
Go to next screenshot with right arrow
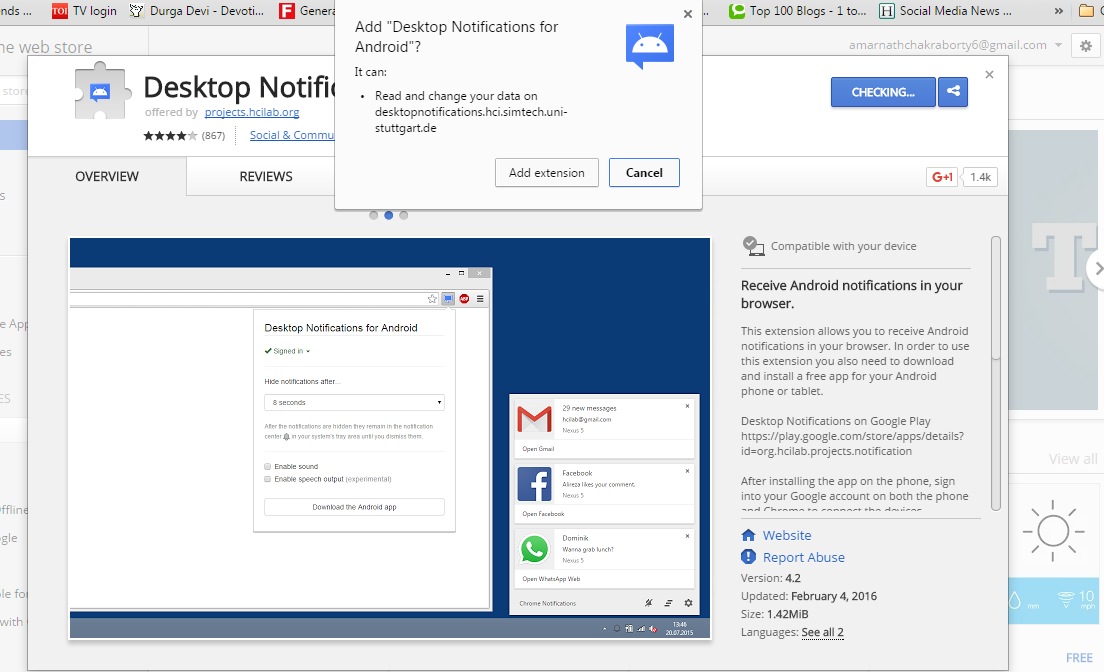tap(1098, 269)
